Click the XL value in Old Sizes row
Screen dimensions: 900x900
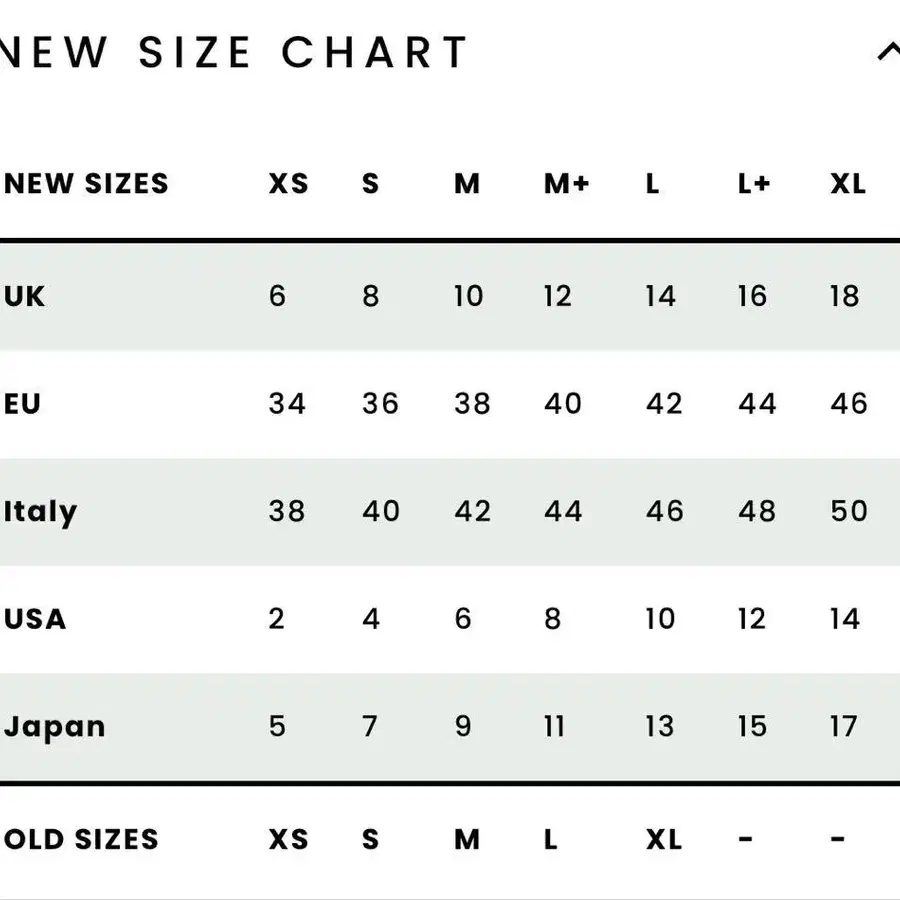click(663, 839)
